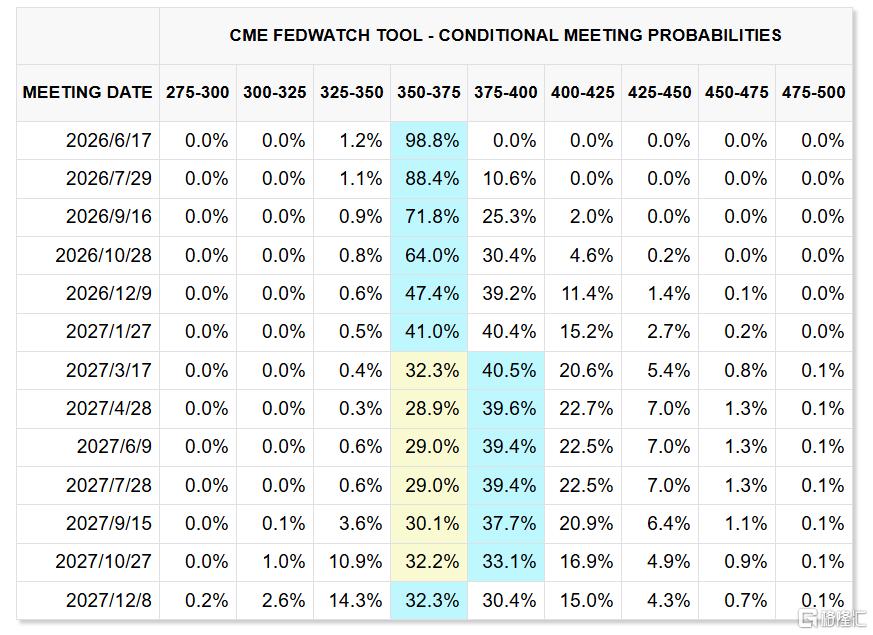The image size is (873, 635).
Task: Click the 33.1% highlighted cell
Action: (x=506, y=562)
